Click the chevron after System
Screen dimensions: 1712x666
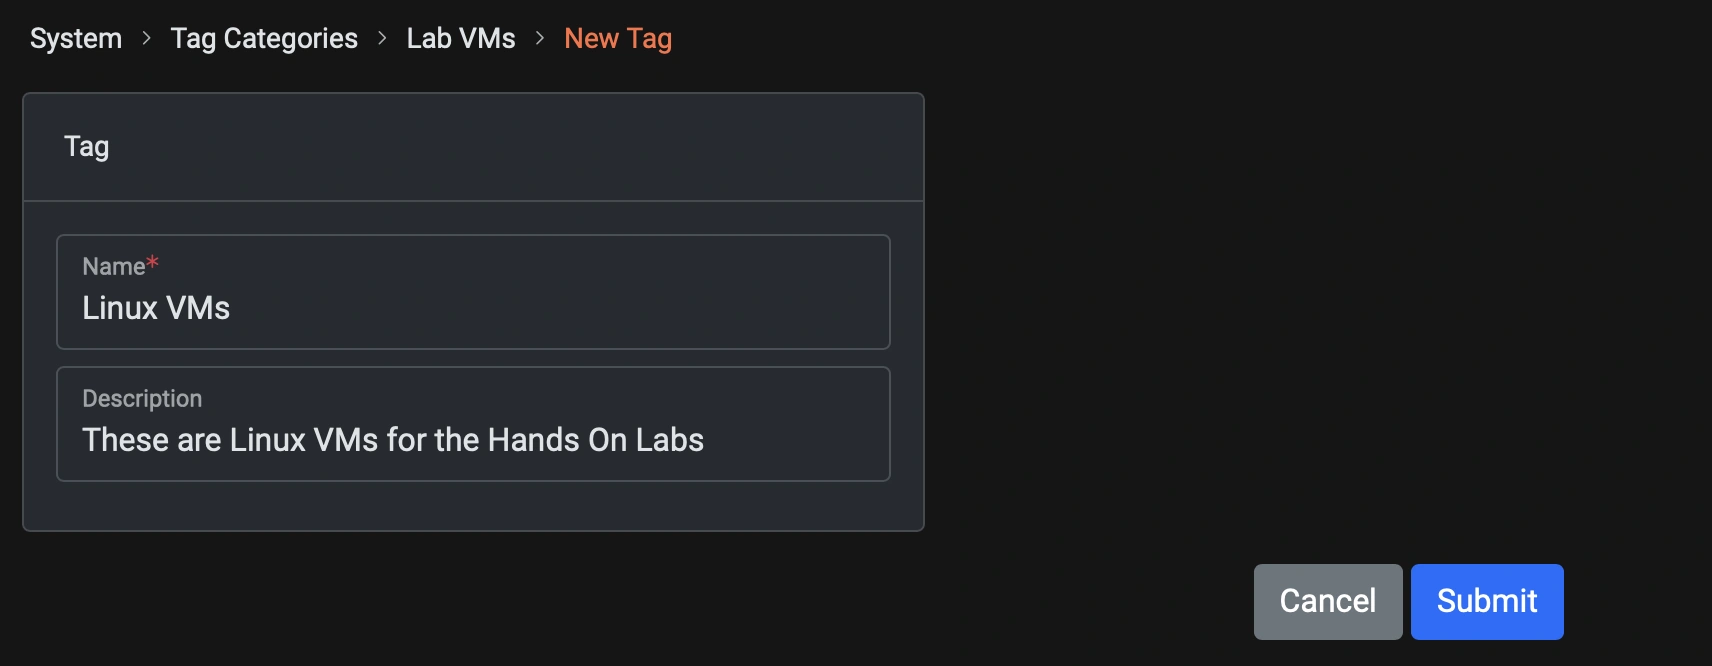click(x=146, y=38)
